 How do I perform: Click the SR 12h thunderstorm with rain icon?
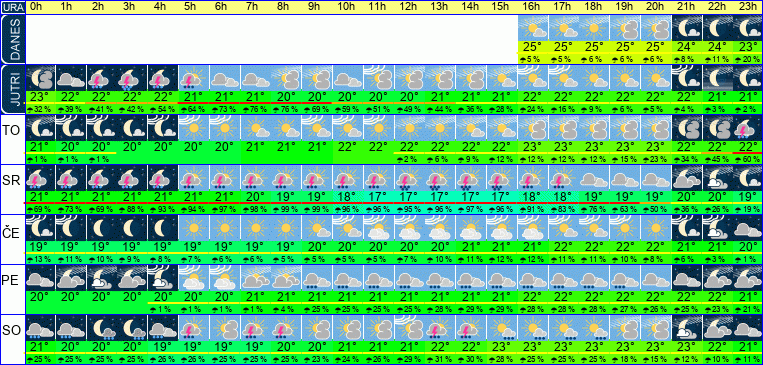[409, 178]
